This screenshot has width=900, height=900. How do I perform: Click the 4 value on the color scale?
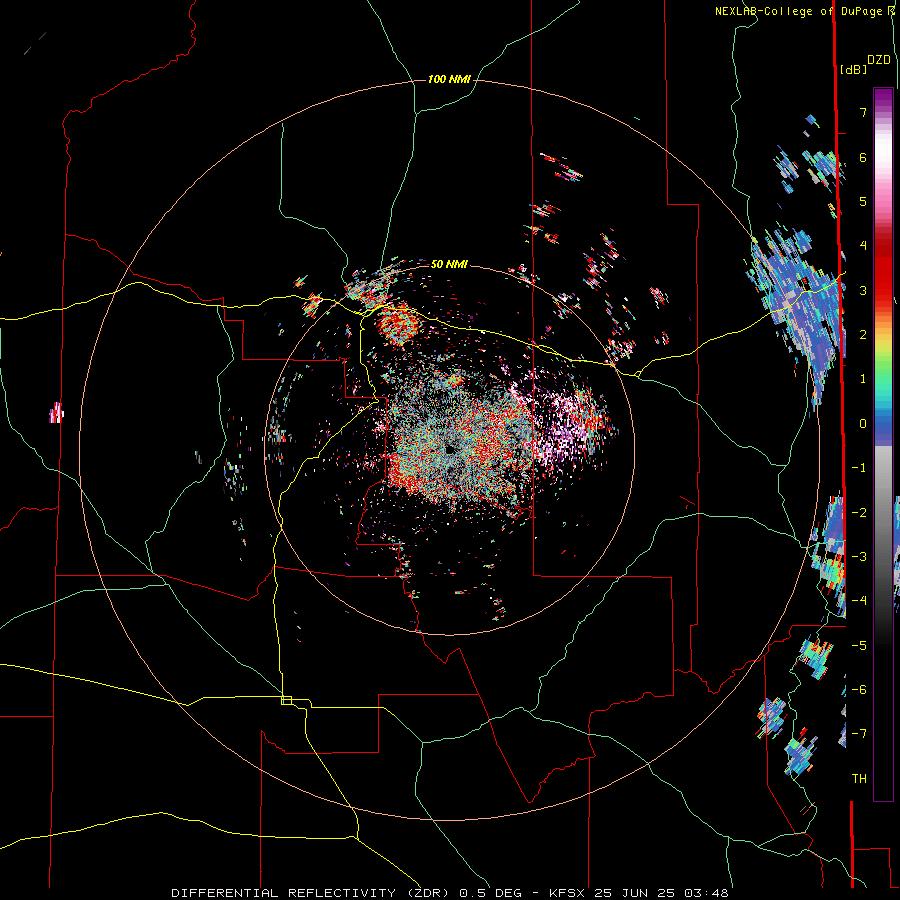click(x=863, y=246)
